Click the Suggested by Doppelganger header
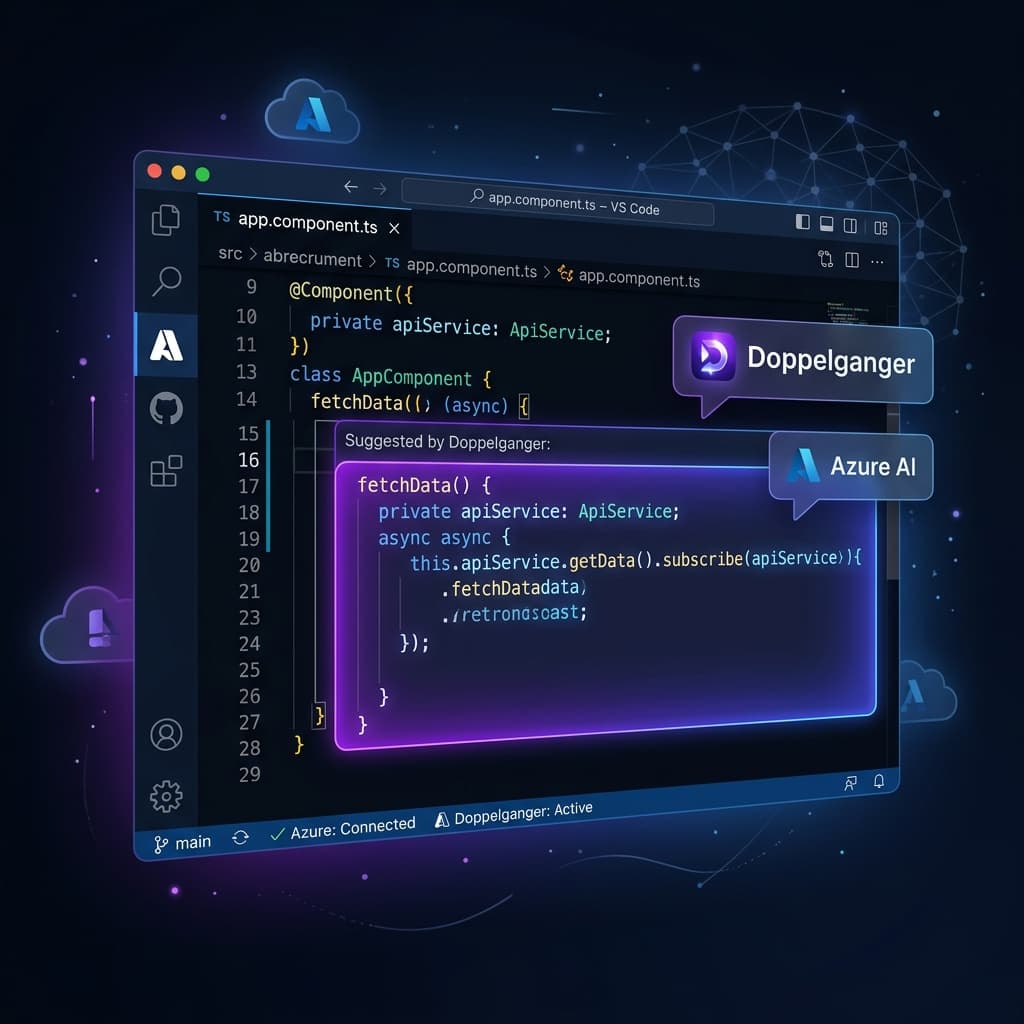Viewport: 1024px width, 1024px height. (x=447, y=442)
